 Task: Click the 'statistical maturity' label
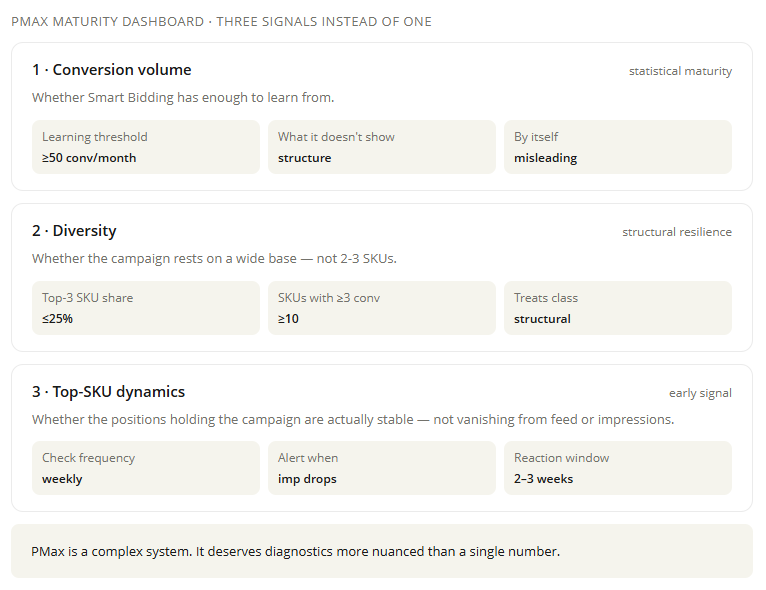[680, 71]
